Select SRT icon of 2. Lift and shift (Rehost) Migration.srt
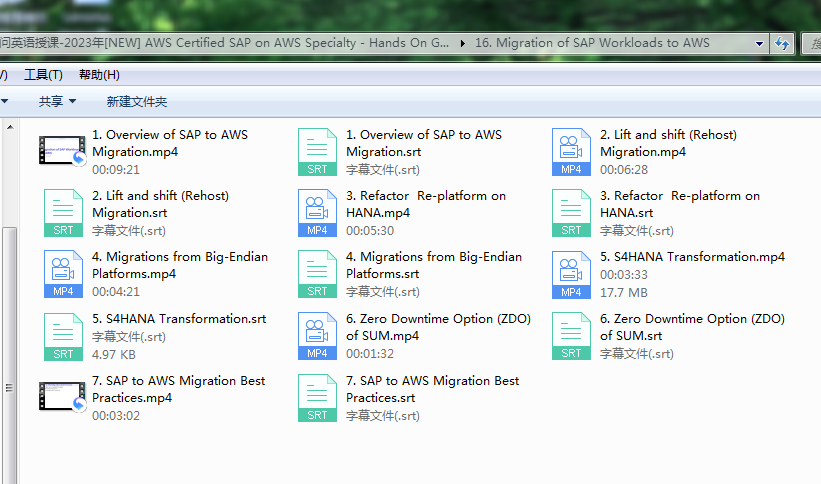 point(63,213)
